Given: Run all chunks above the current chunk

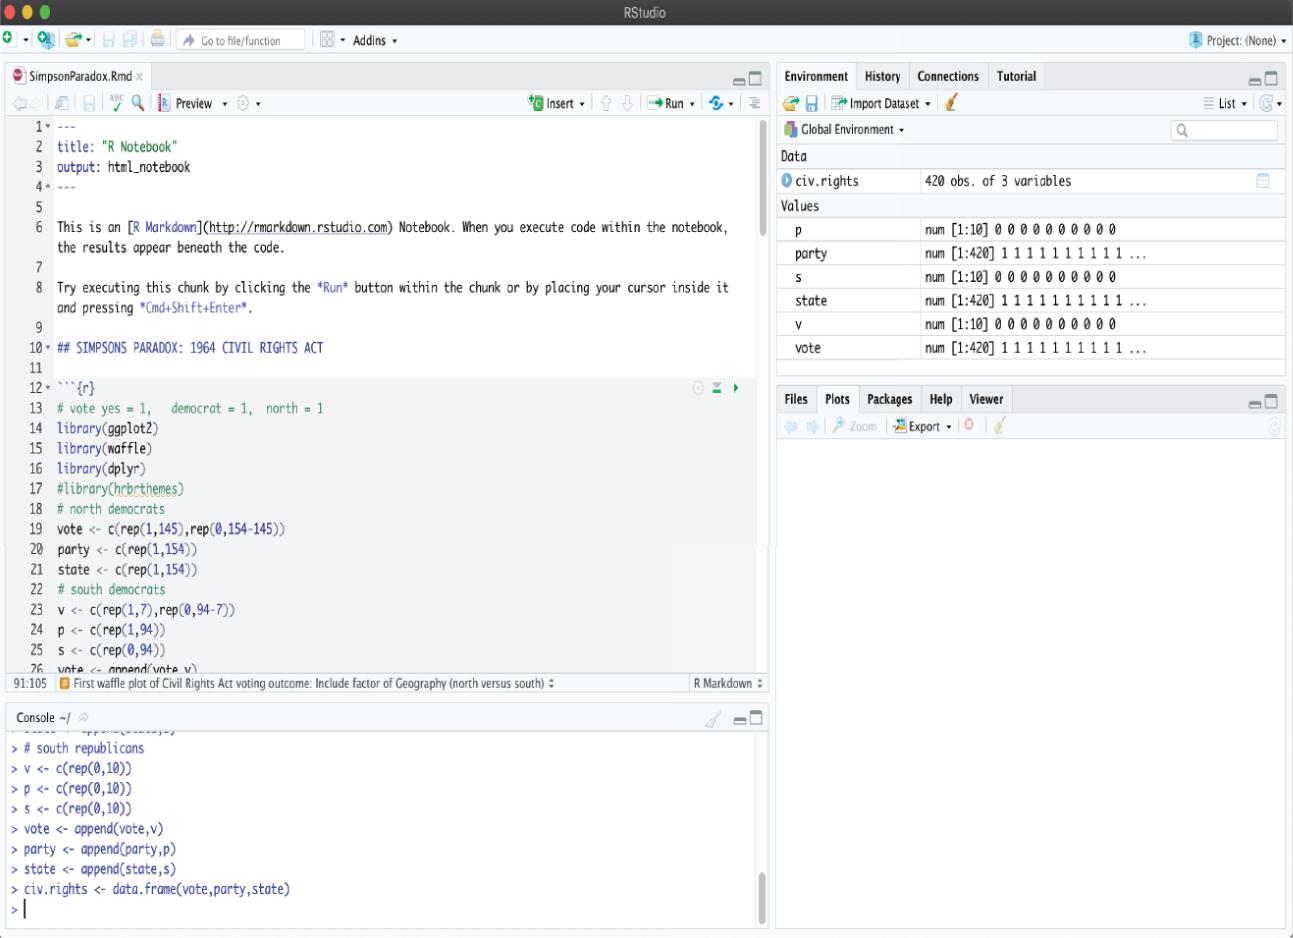Looking at the screenshot, I should coord(717,388).
